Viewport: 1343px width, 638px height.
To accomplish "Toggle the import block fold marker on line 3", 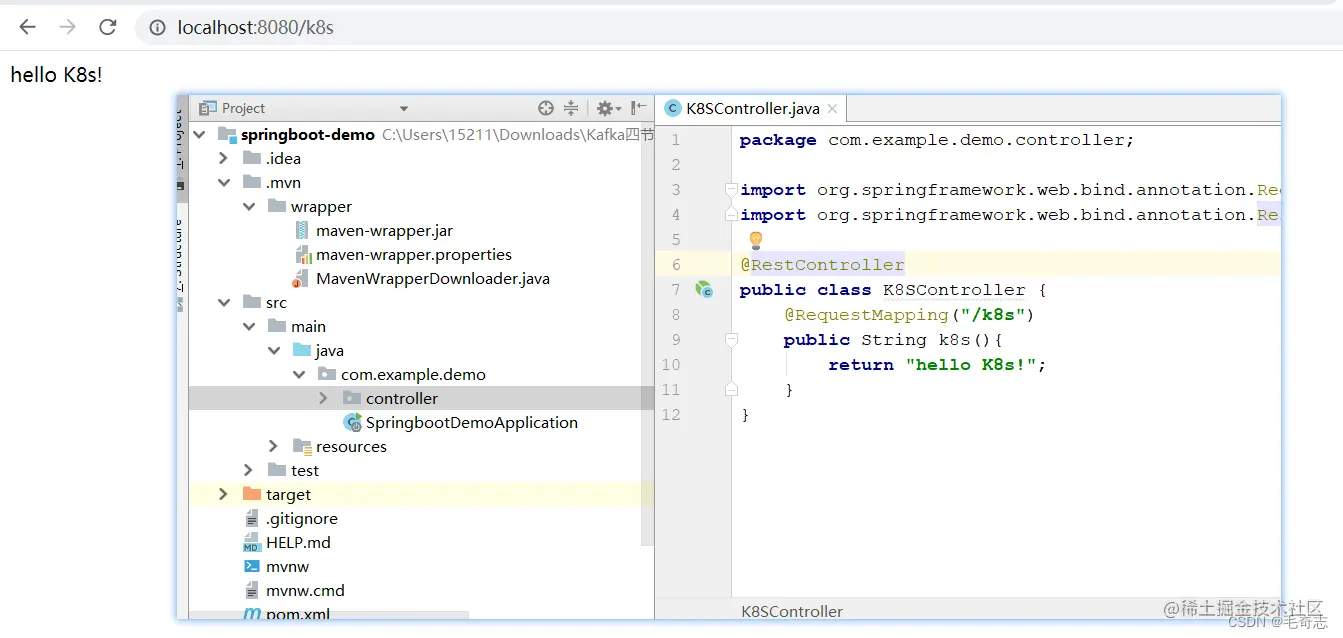I will 731,189.
